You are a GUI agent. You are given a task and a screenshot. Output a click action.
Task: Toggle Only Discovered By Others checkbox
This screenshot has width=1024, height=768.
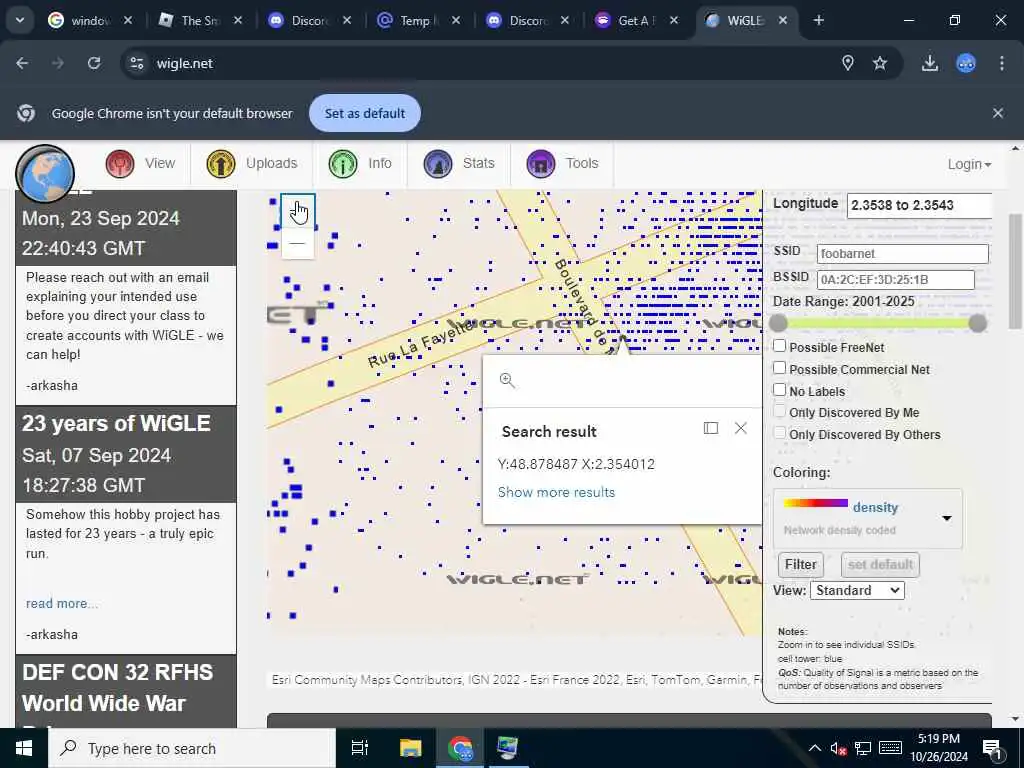[780, 433]
